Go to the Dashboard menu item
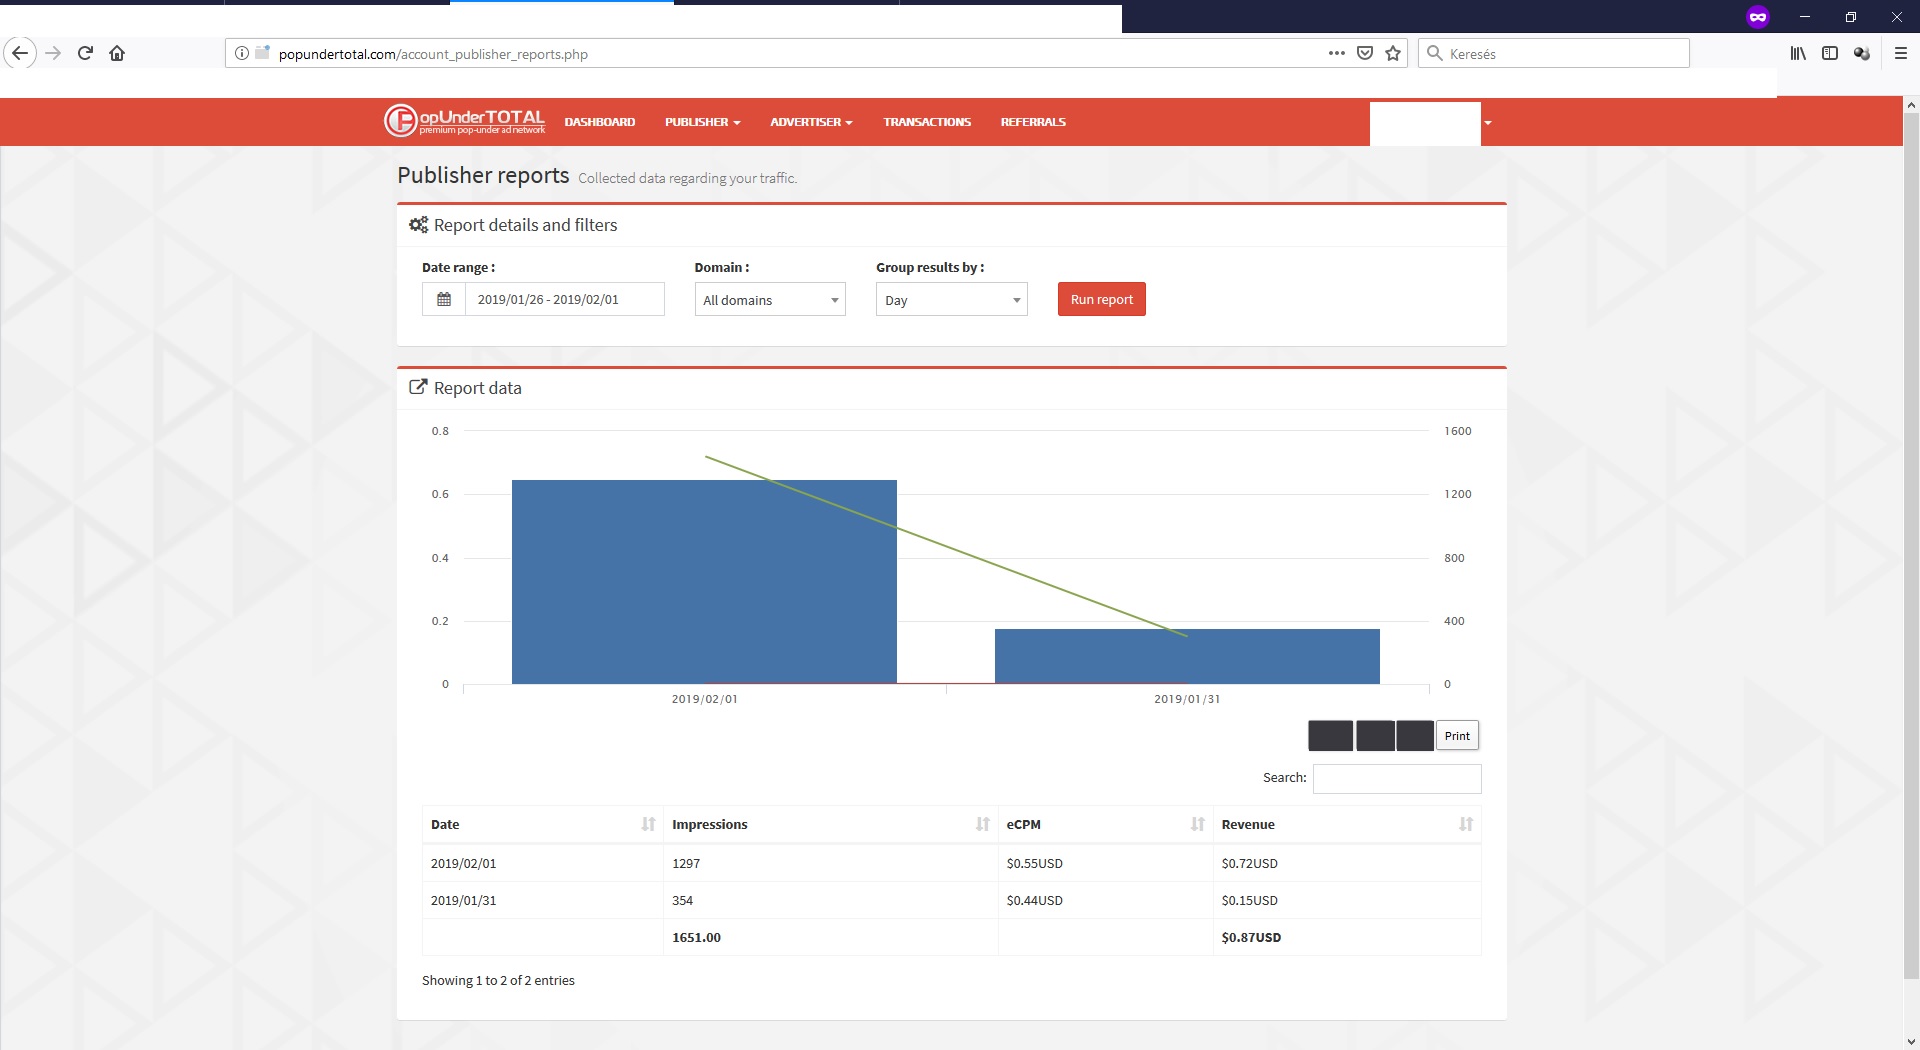This screenshot has height=1050, width=1920. pyautogui.click(x=599, y=122)
